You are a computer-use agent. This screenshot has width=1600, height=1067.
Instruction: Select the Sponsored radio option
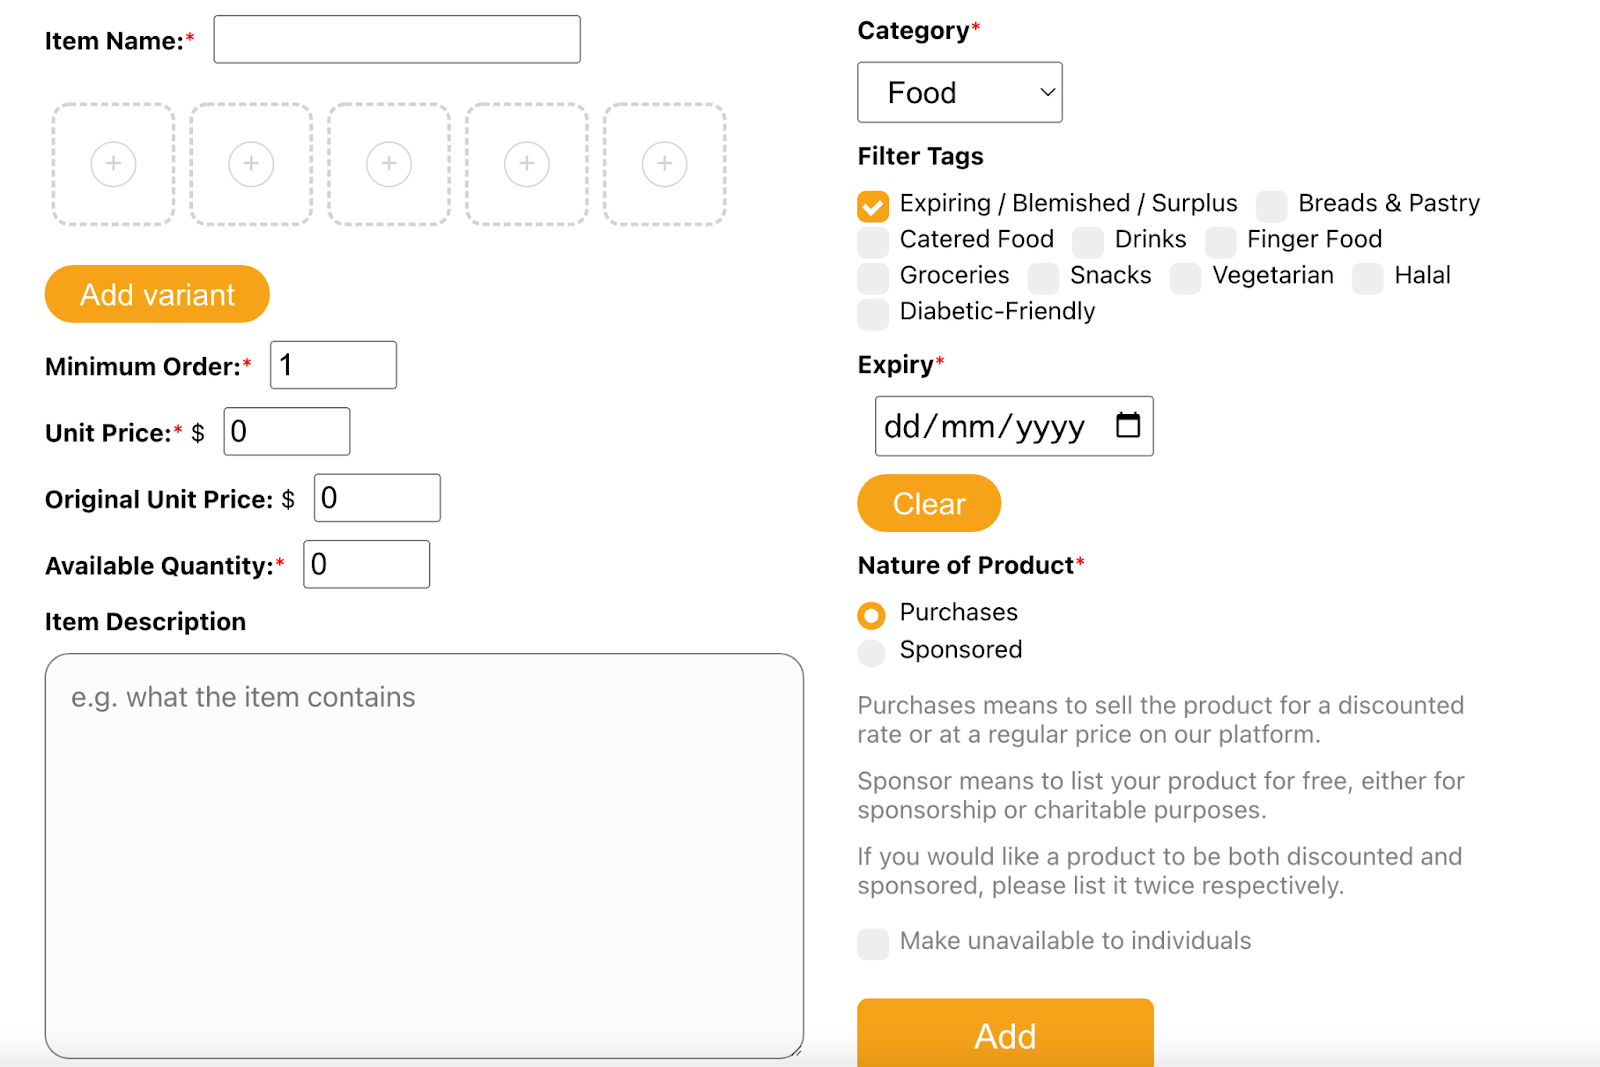point(872,653)
